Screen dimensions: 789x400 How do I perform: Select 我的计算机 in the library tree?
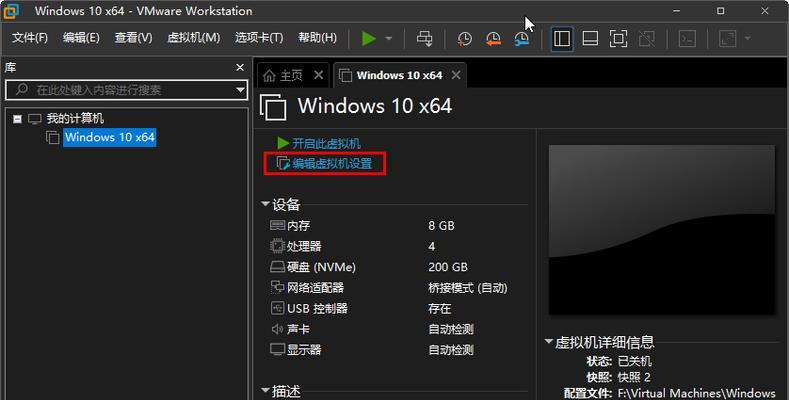click(75, 119)
